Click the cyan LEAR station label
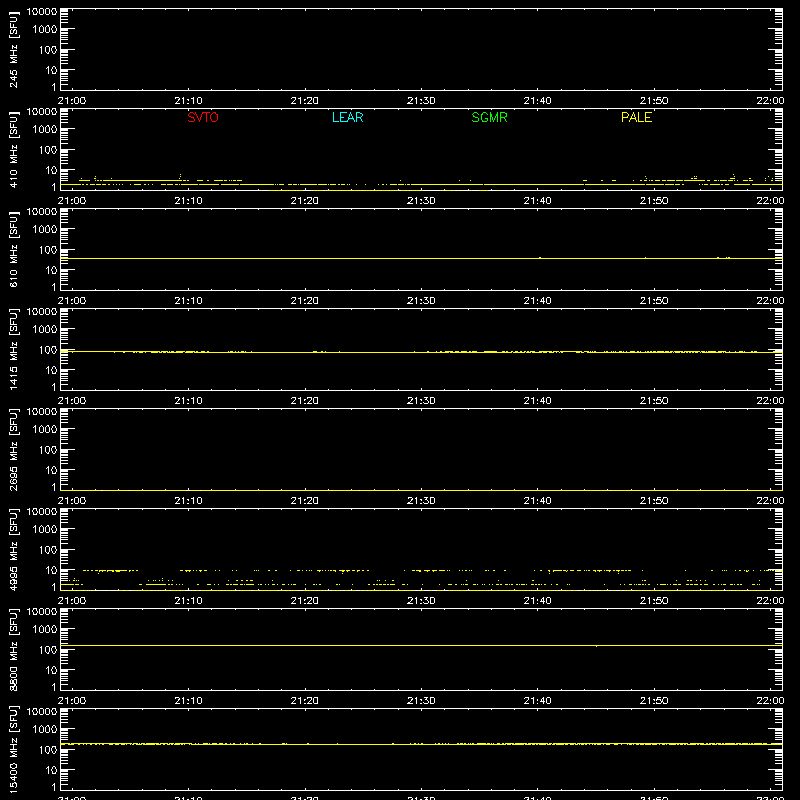This screenshot has width=800, height=800. click(x=347, y=117)
